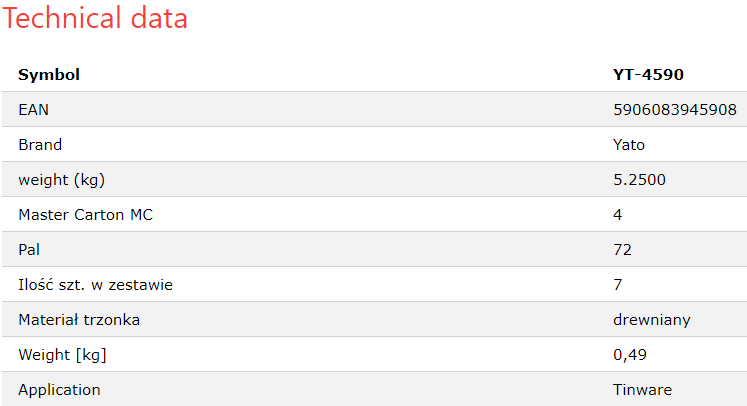Click the Pal row label

pyautogui.click(x=29, y=250)
